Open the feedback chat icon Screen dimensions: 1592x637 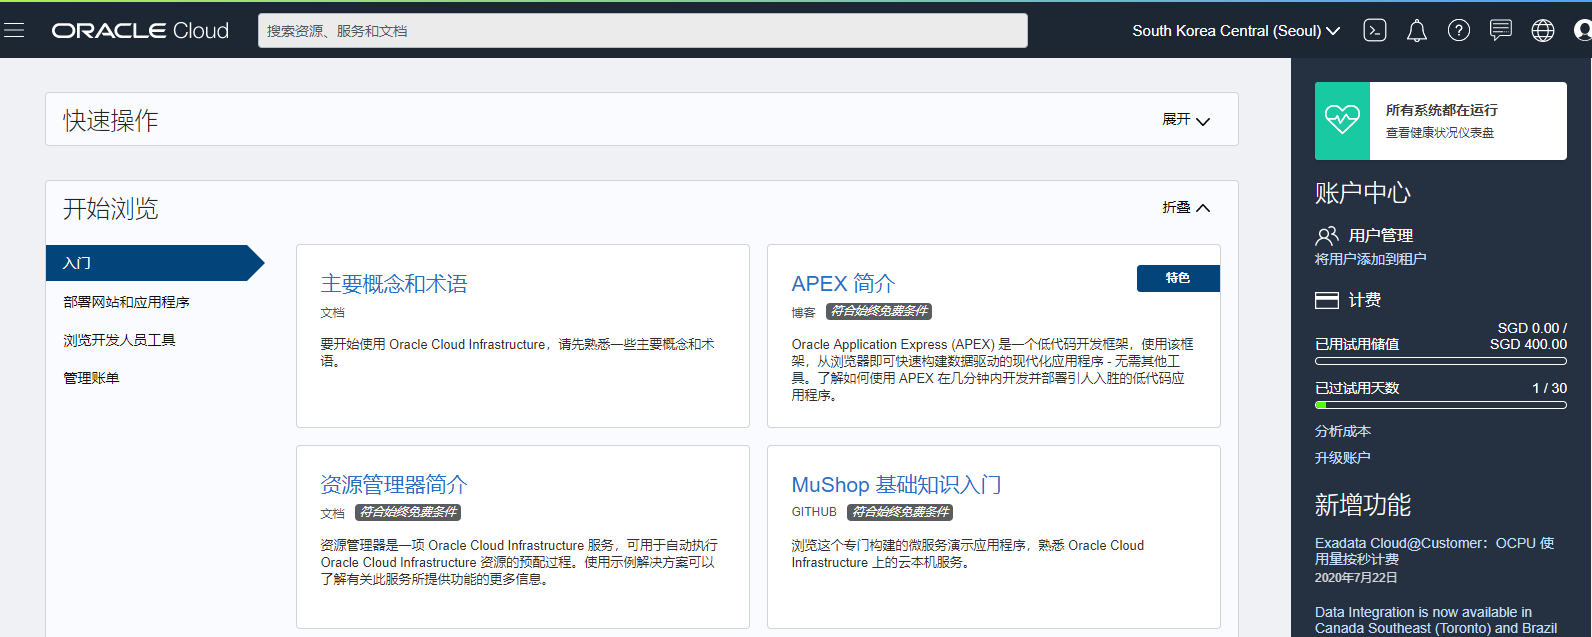coord(1501,30)
